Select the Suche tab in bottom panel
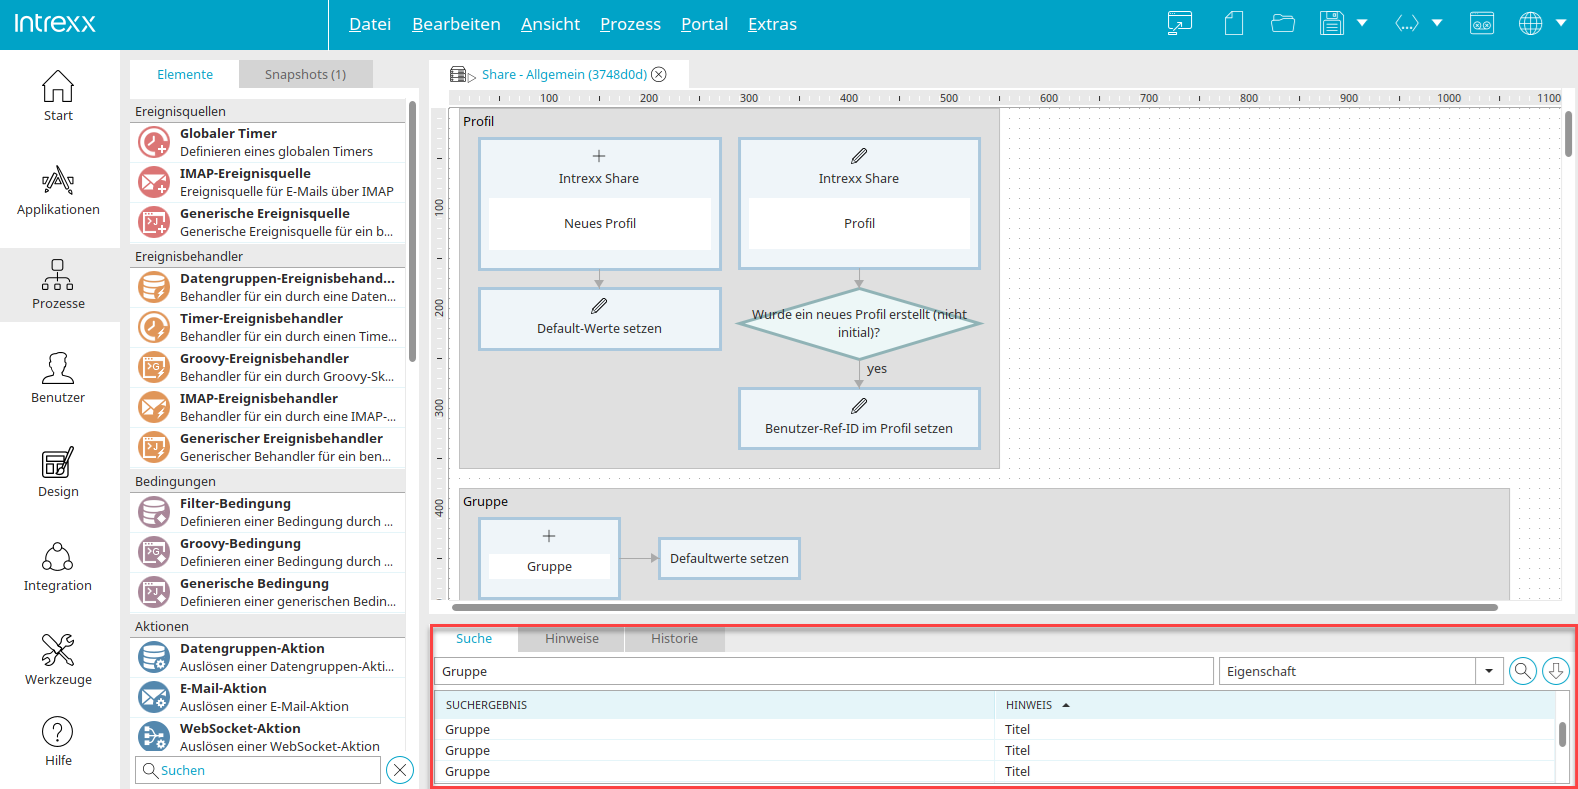Image resolution: width=1578 pixels, height=789 pixels. (x=474, y=639)
